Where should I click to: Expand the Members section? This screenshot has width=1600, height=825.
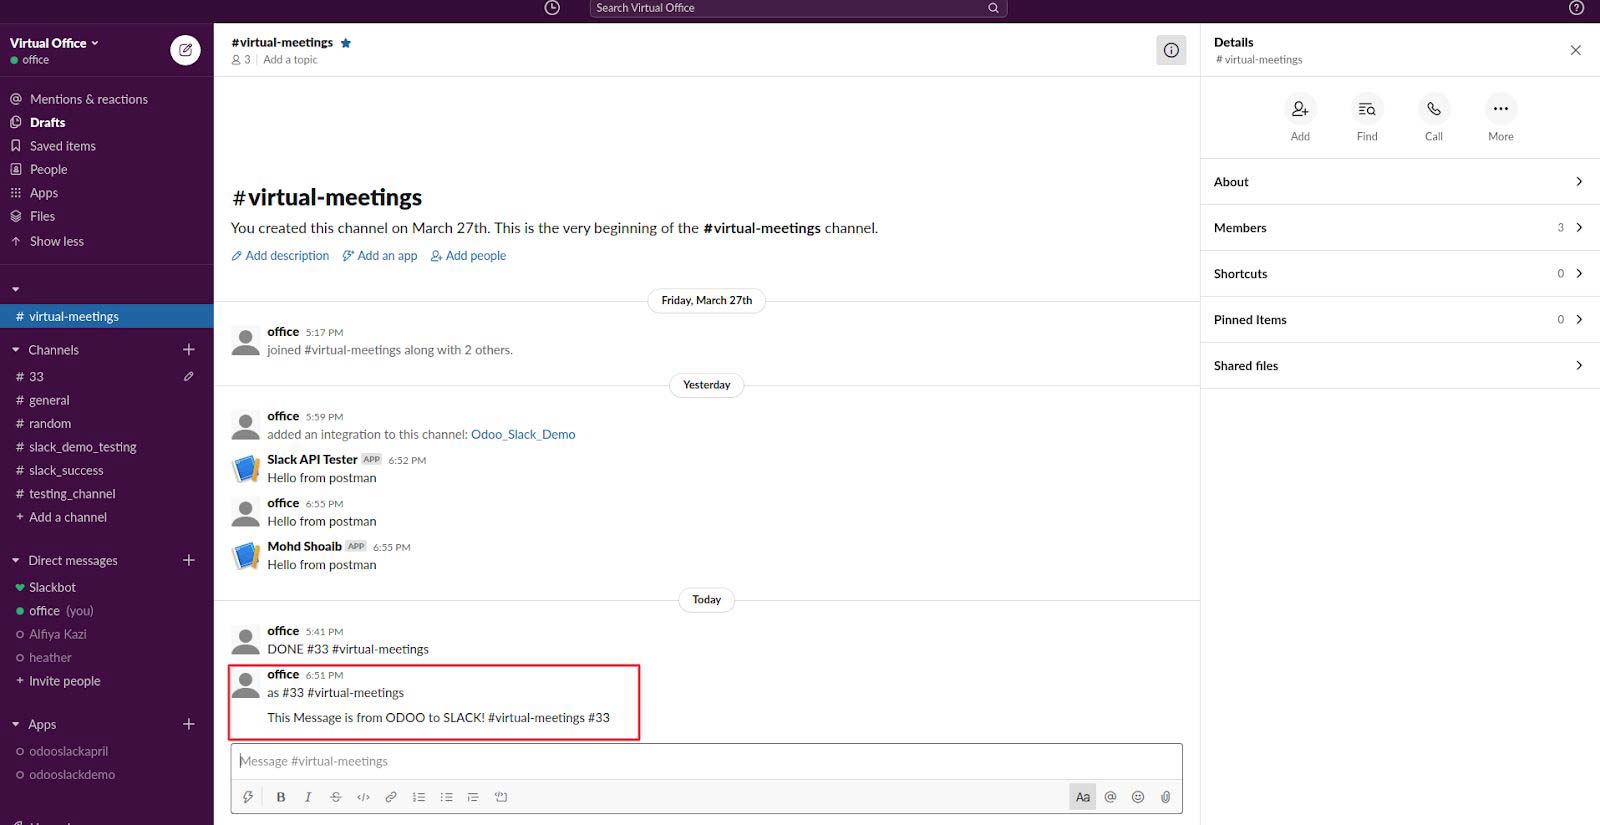[x=1400, y=228]
